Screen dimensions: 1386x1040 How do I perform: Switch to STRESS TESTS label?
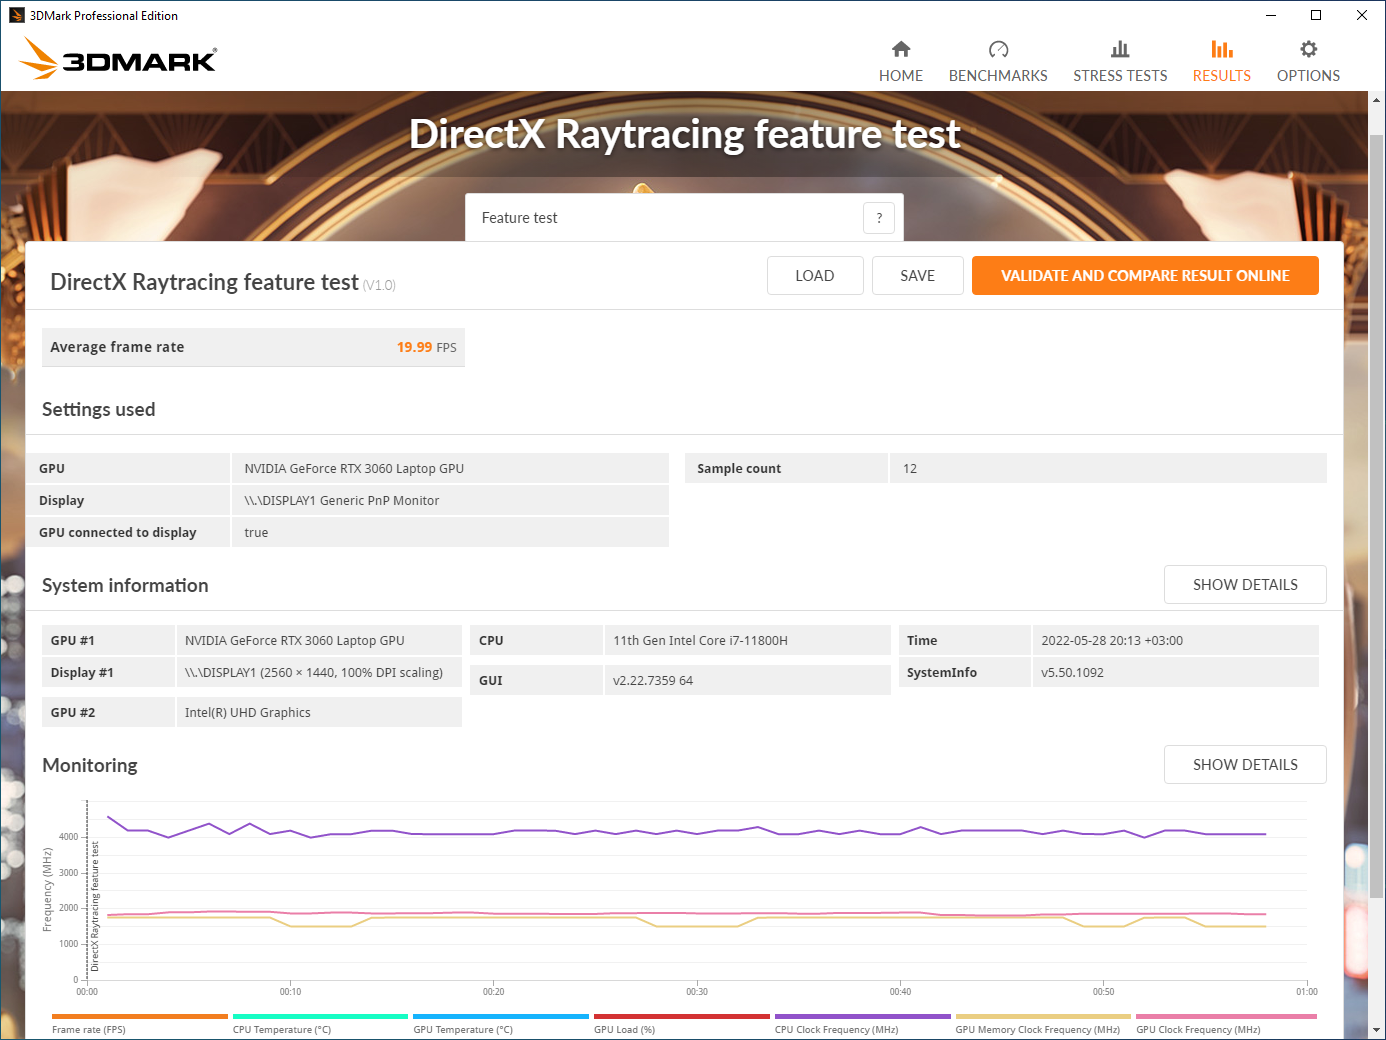(x=1120, y=76)
